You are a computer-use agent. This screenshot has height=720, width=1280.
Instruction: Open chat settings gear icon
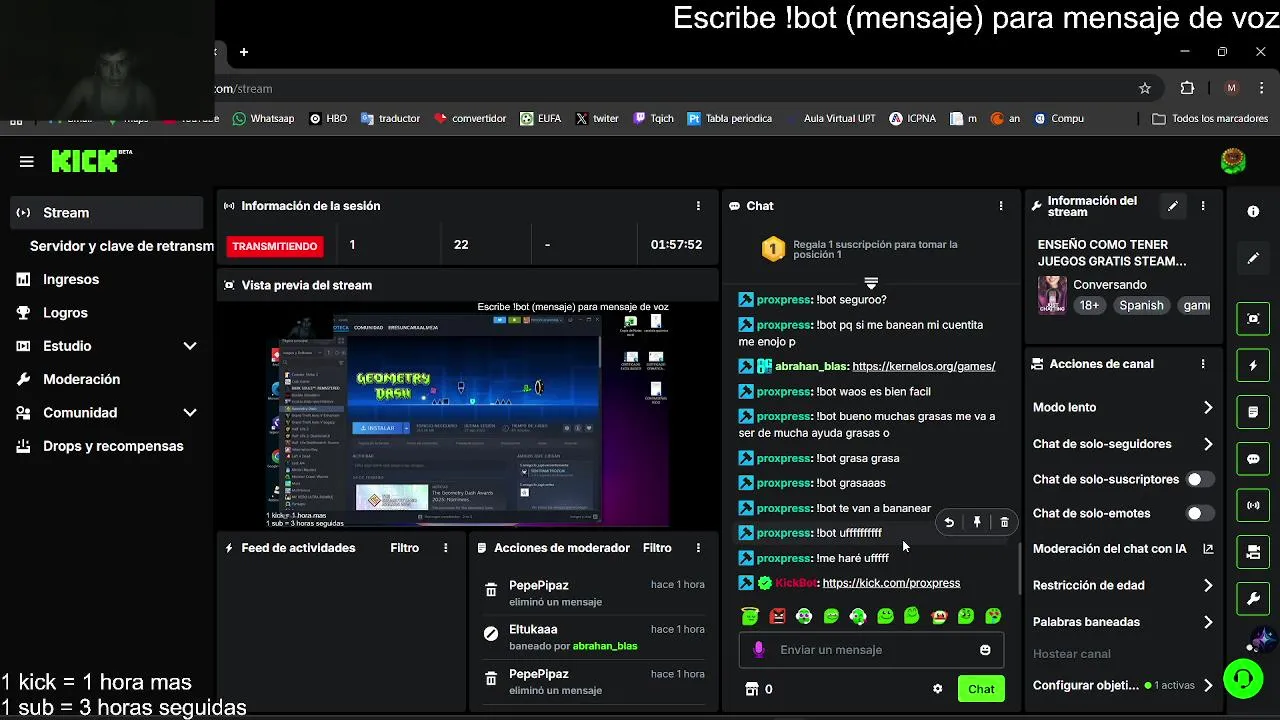[x=937, y=689]
